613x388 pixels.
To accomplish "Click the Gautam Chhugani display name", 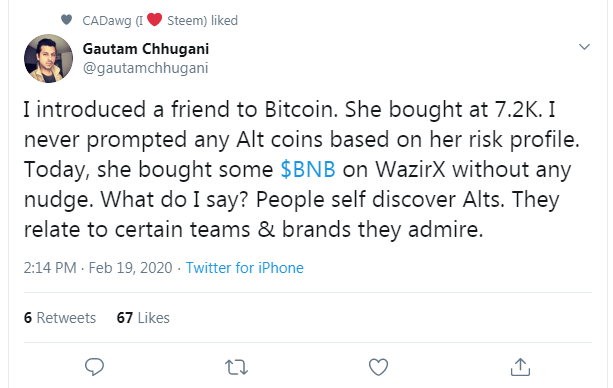I will click(146, 49).
